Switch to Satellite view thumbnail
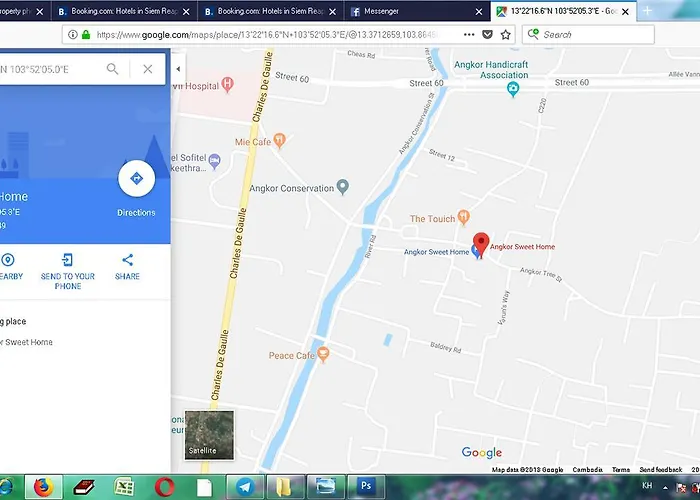The width and height of the screenshot is (700, 500). (x=209, y=435)
